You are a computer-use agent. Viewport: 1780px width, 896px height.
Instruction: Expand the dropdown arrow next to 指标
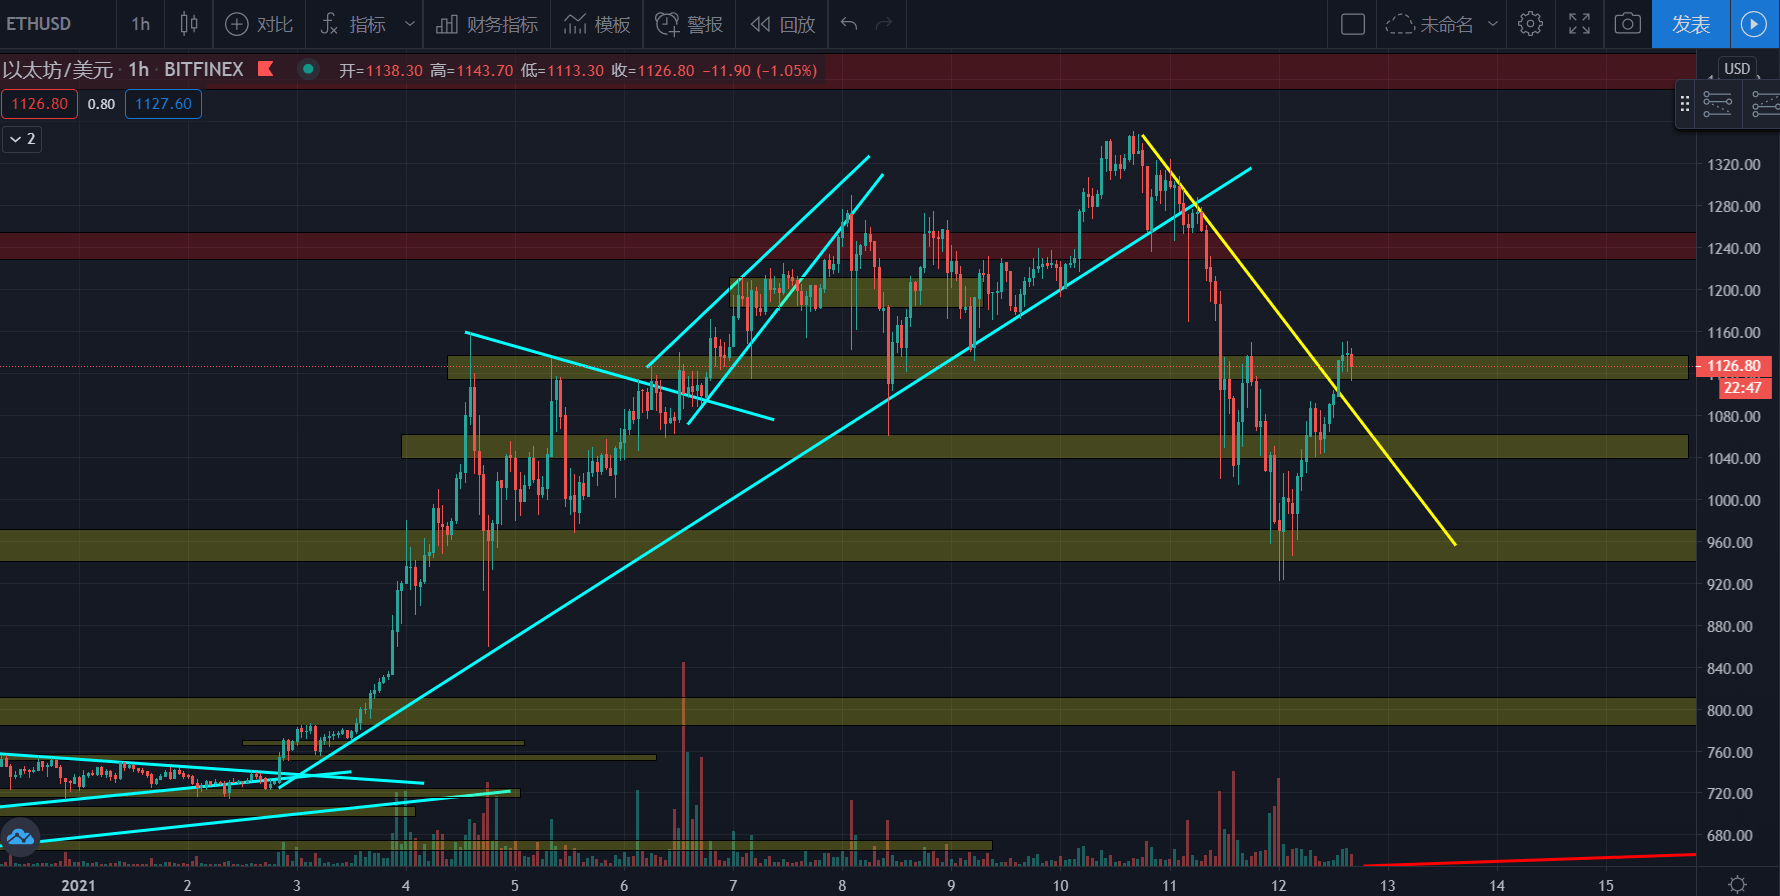[x=409, y=24]
